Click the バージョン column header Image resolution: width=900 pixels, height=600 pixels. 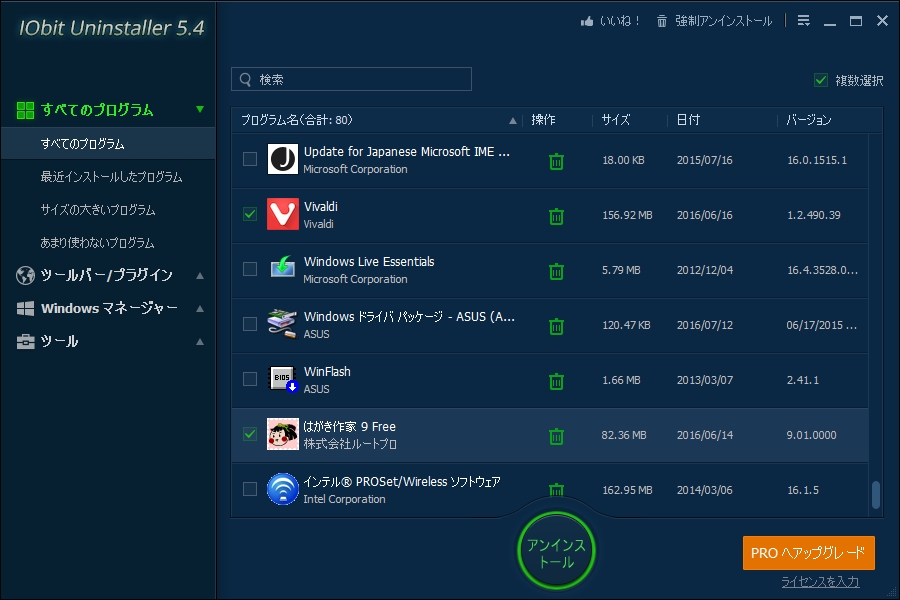click(x=808, y=120)
